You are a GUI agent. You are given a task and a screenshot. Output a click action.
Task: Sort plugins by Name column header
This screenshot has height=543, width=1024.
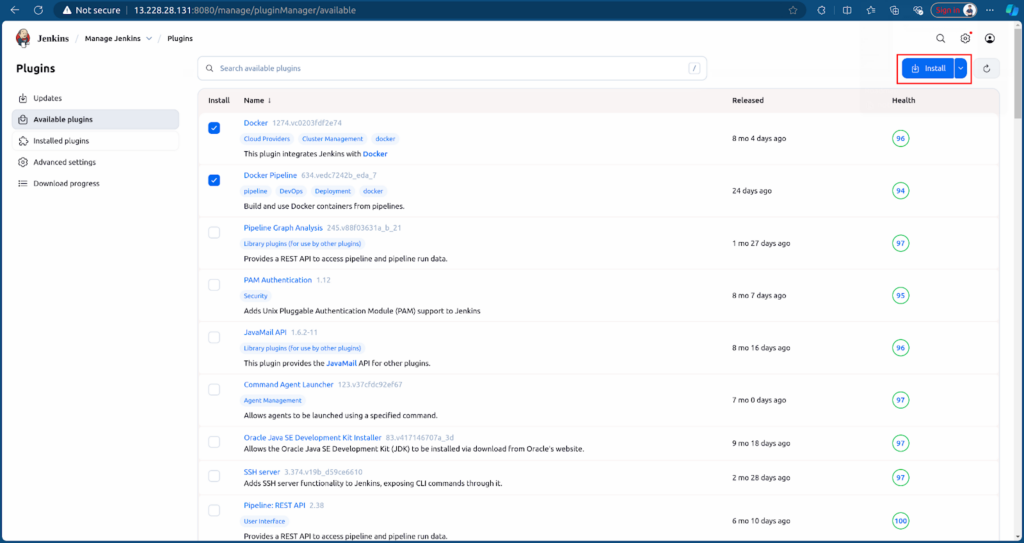coord(257,100)
